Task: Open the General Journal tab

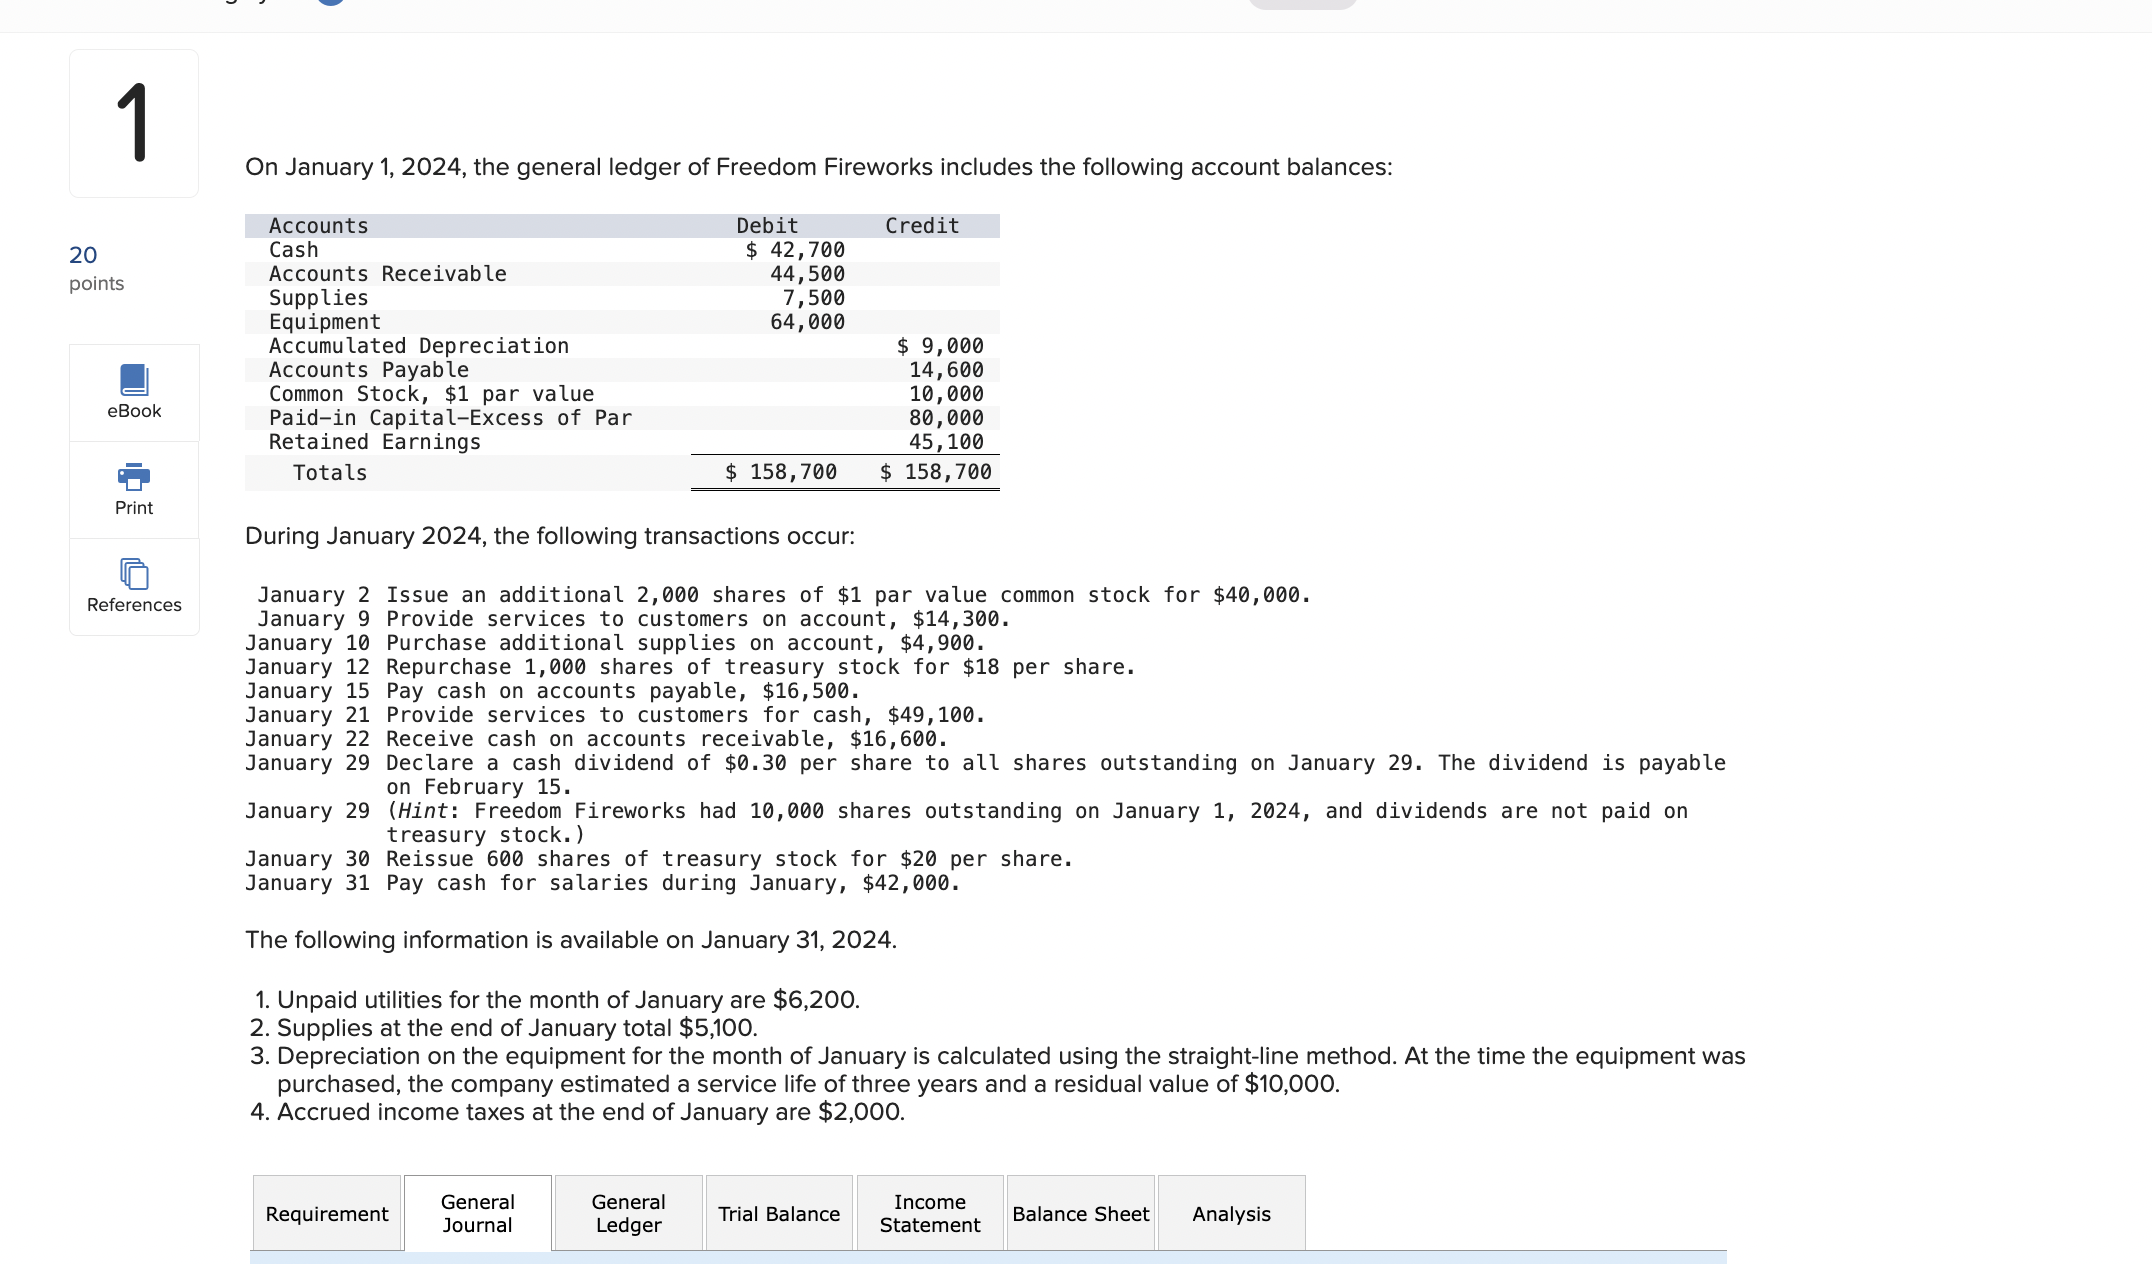Action: tap(477, 1212)
